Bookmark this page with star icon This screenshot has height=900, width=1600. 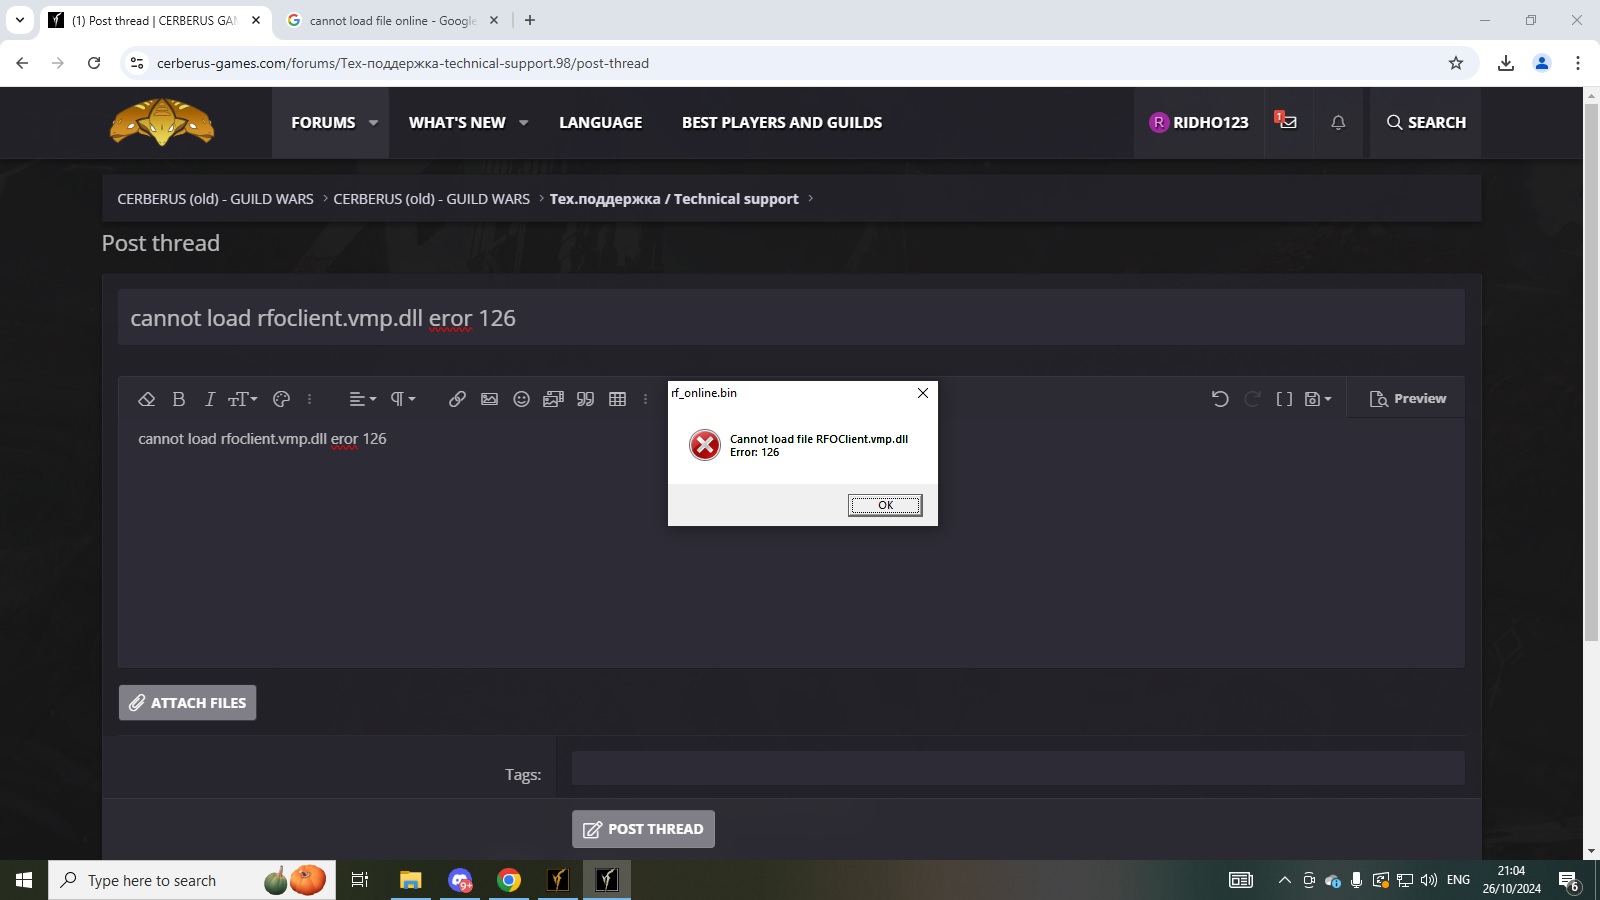click(1456, 63)
